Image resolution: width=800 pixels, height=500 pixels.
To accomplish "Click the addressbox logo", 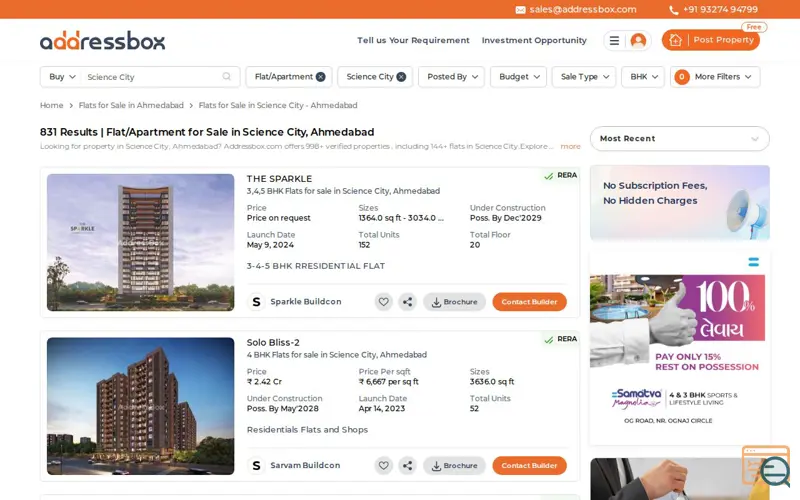I will pos(103,41).
